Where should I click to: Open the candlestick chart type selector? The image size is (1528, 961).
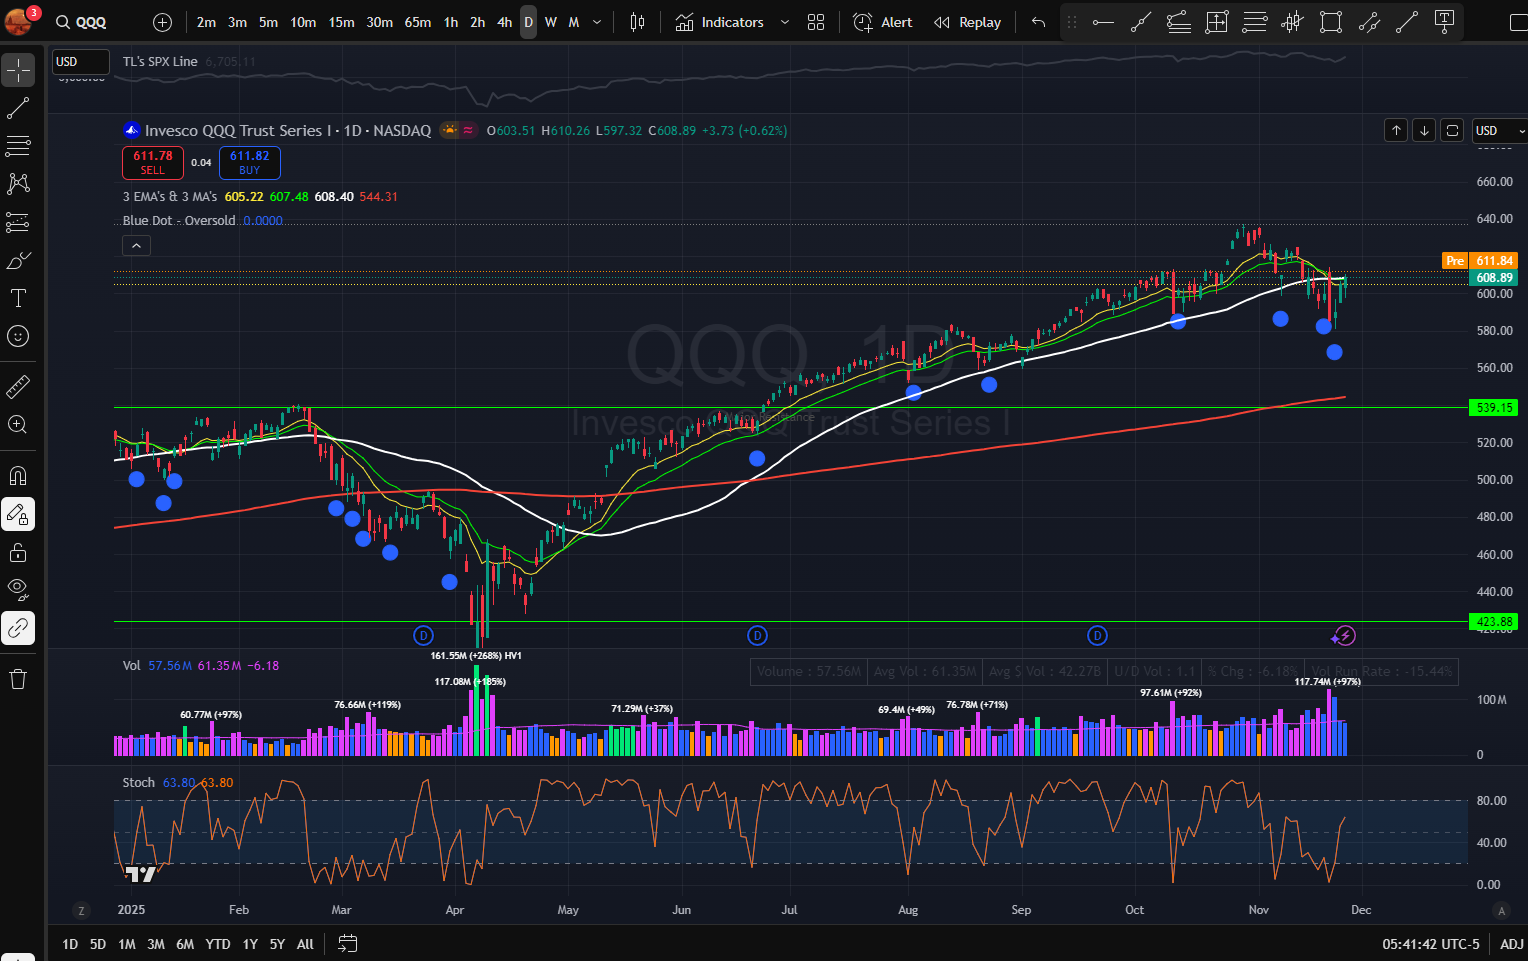coord(637,22)
